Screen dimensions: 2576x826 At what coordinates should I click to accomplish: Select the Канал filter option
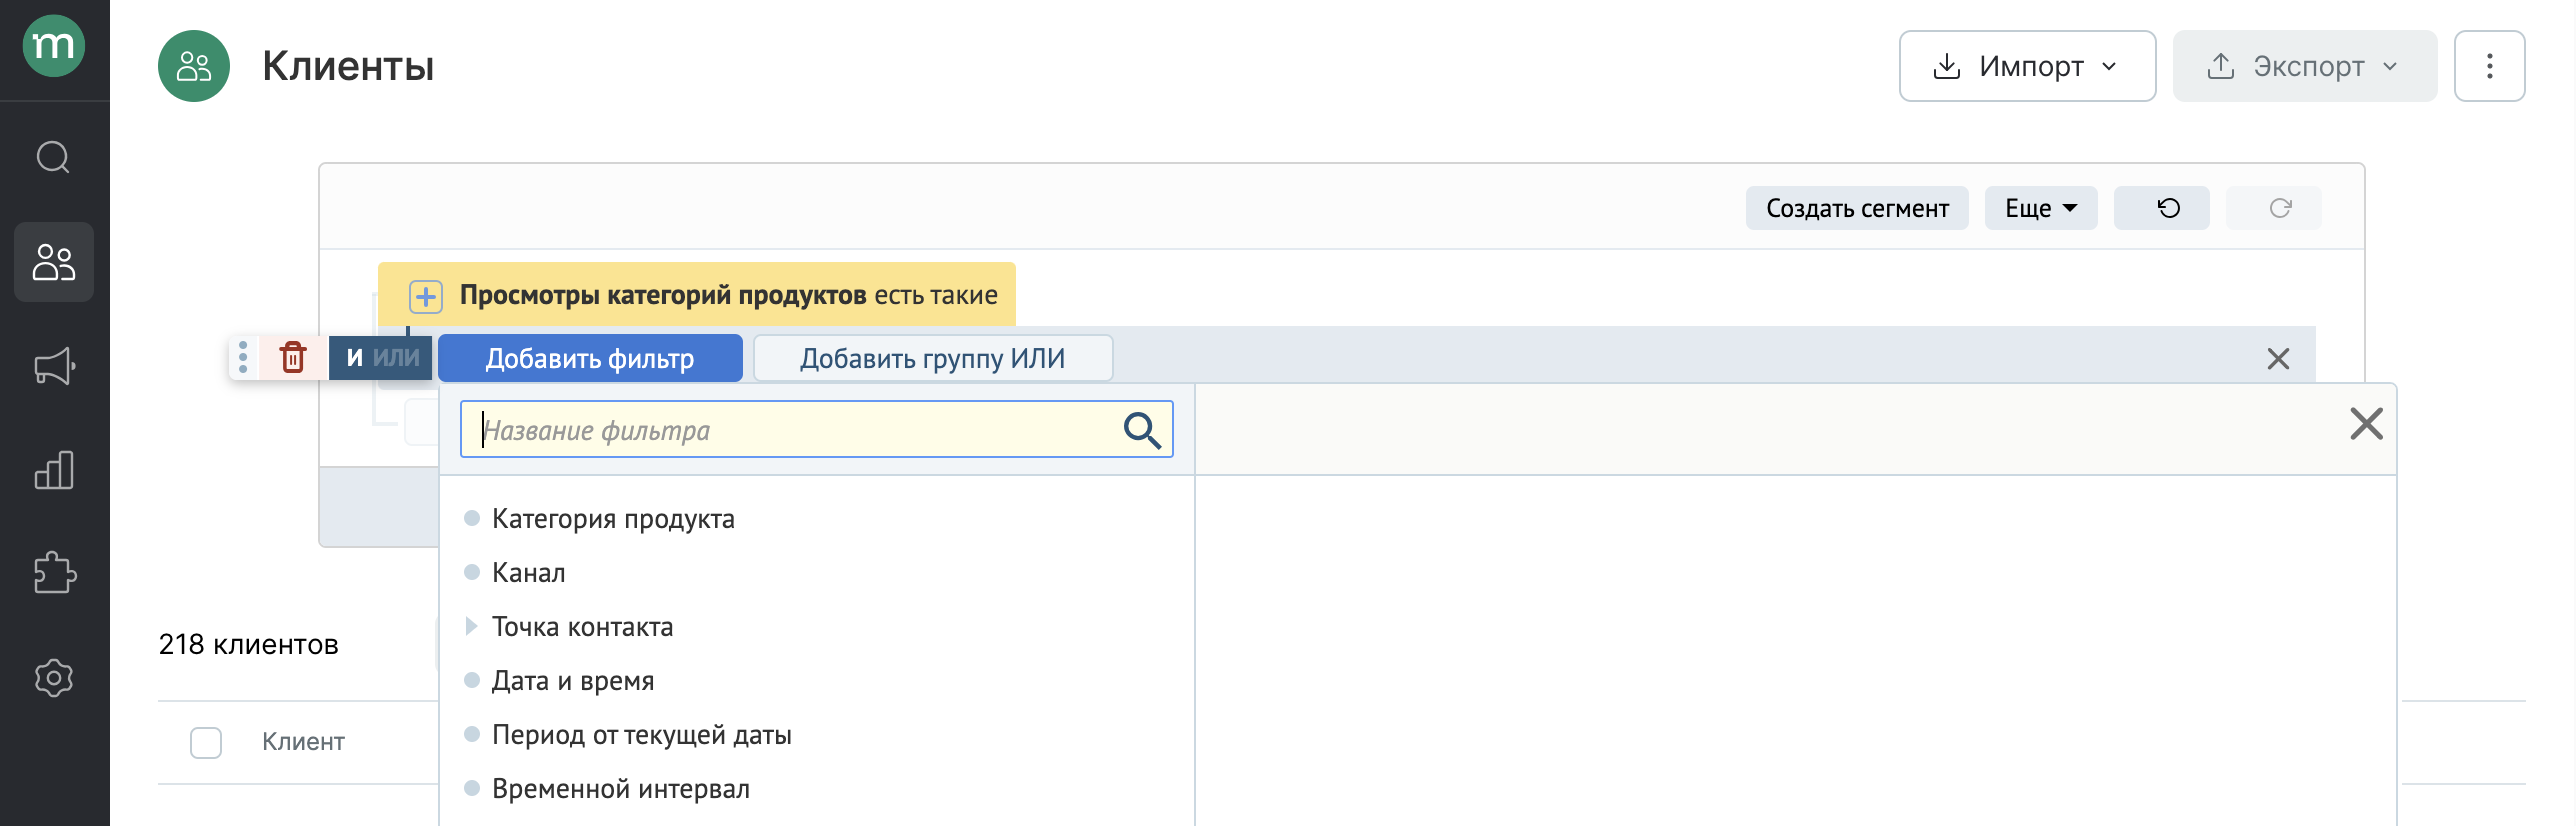point(529,572)
